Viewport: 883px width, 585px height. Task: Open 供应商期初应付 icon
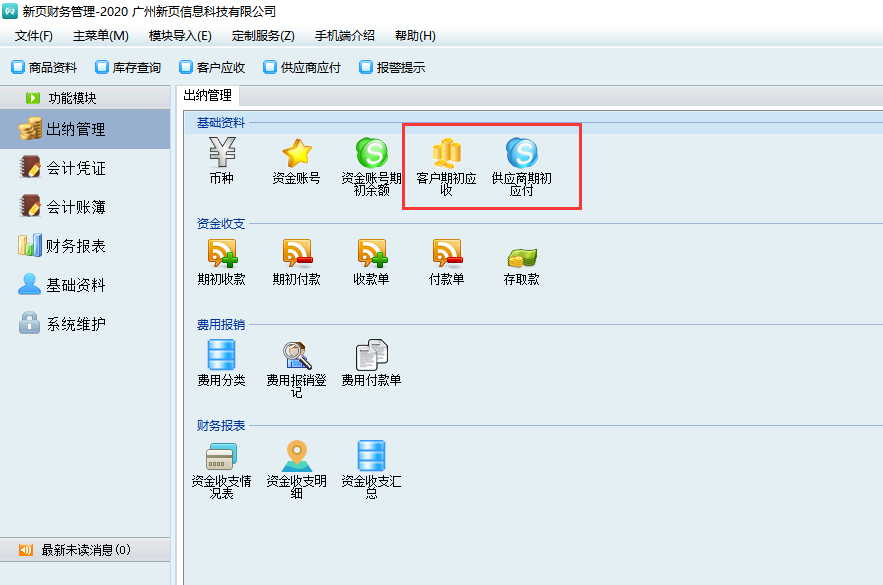tap(521, 153)
